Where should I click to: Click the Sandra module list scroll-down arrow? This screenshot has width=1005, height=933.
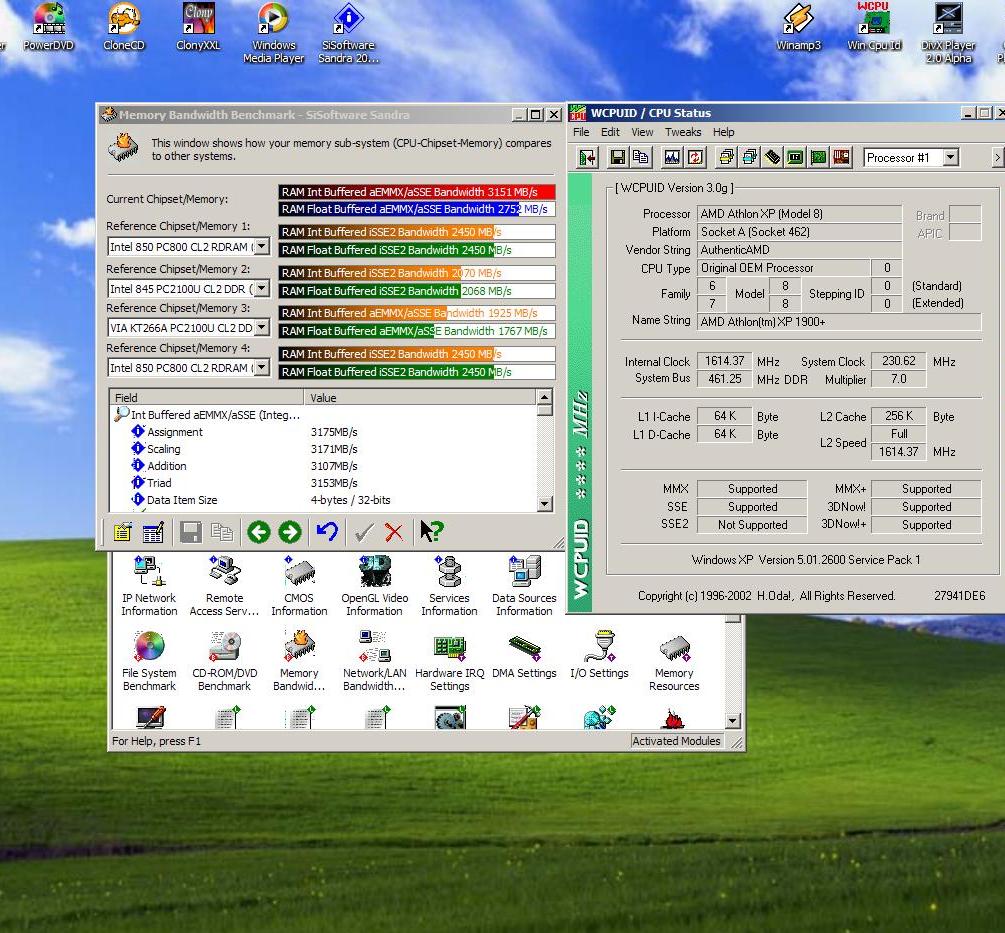(733, 721)
